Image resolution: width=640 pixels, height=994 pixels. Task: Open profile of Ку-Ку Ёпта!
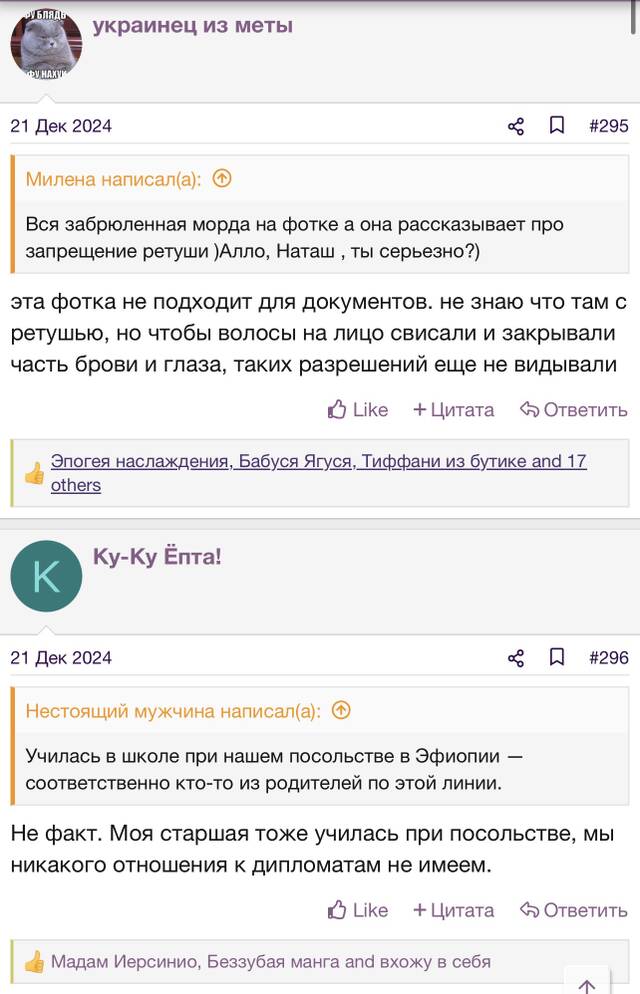tap(157, 557)
